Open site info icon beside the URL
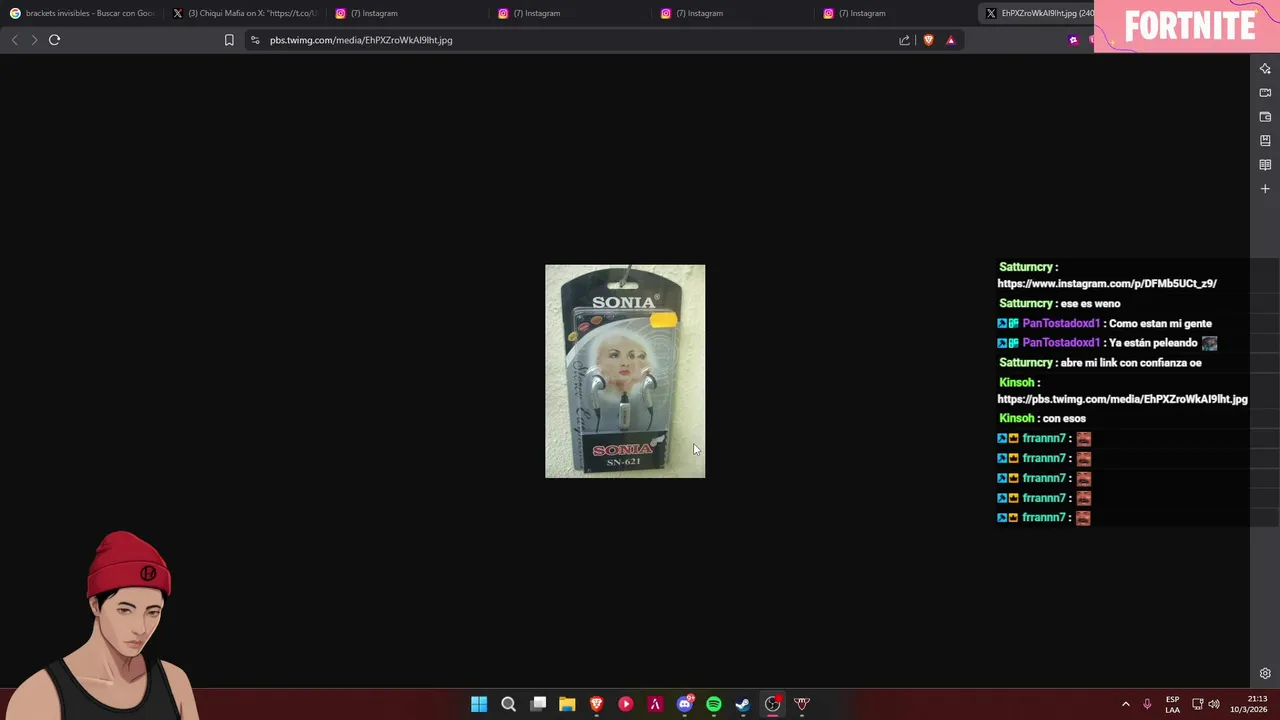 (255, 40)
